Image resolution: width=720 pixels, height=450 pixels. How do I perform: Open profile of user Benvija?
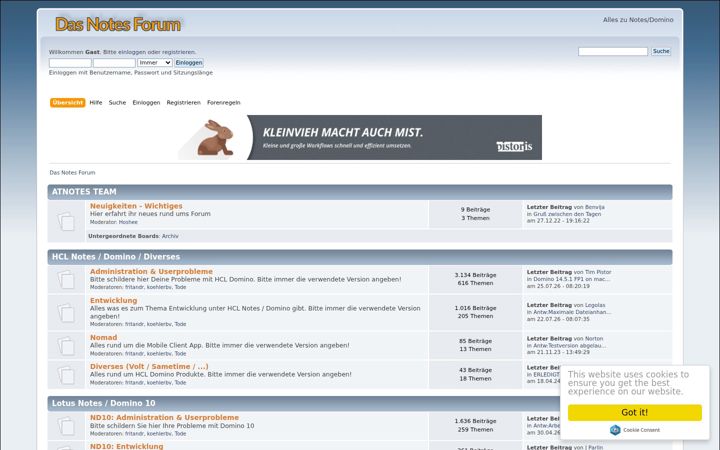click(x=595, y=207)
